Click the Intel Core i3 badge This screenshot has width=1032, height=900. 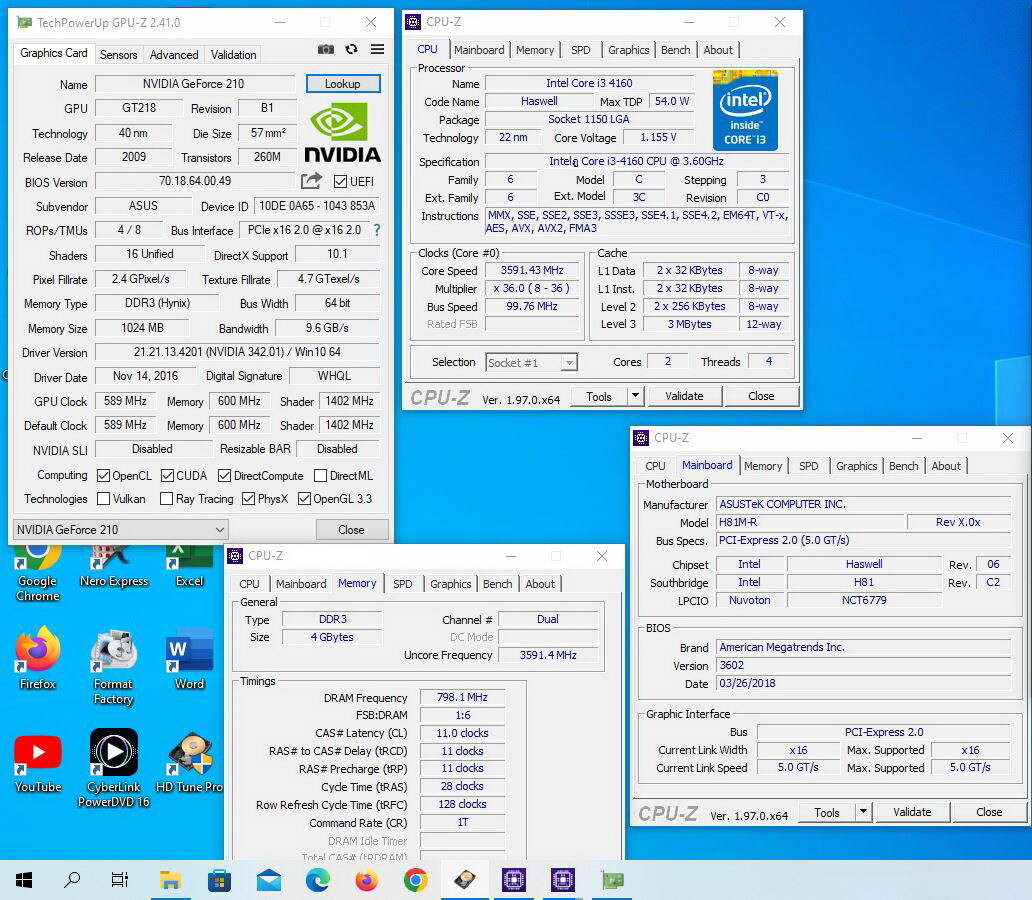745,110
